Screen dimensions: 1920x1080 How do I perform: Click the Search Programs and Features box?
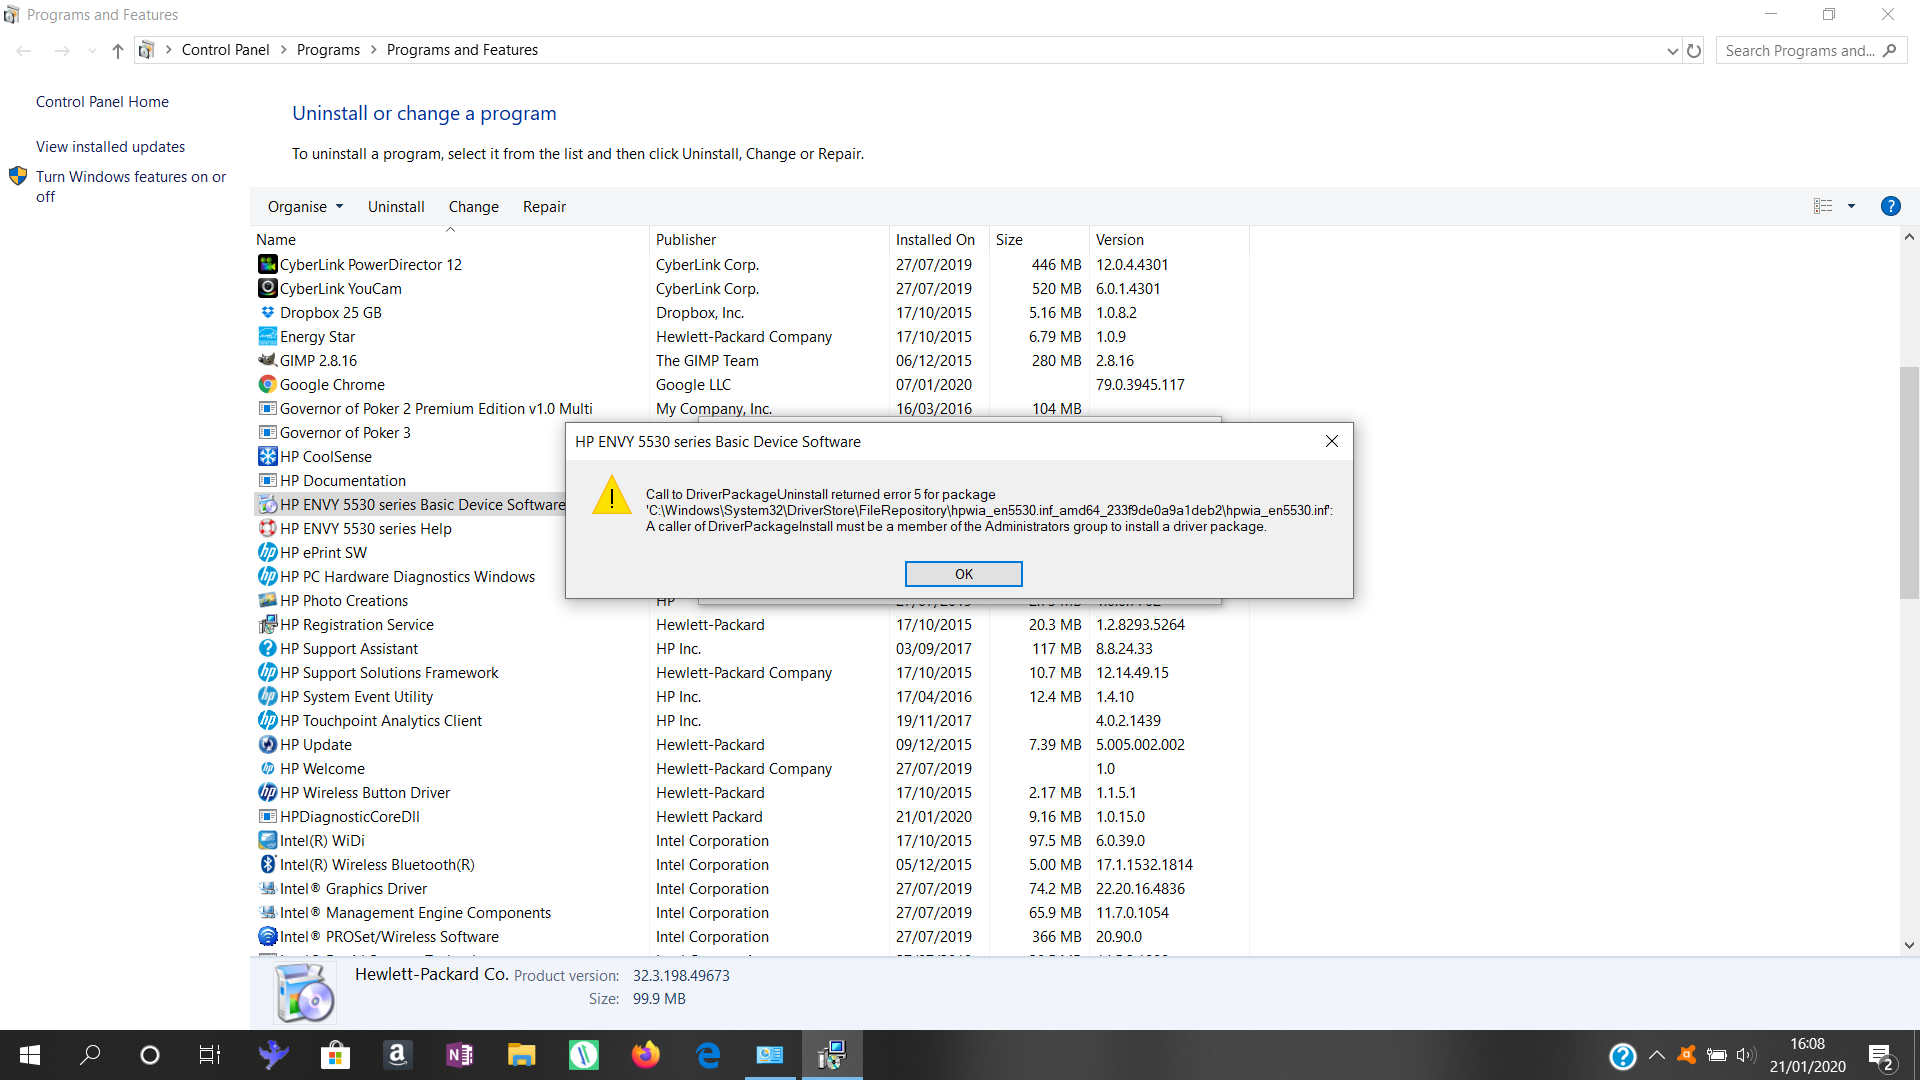1811,50
